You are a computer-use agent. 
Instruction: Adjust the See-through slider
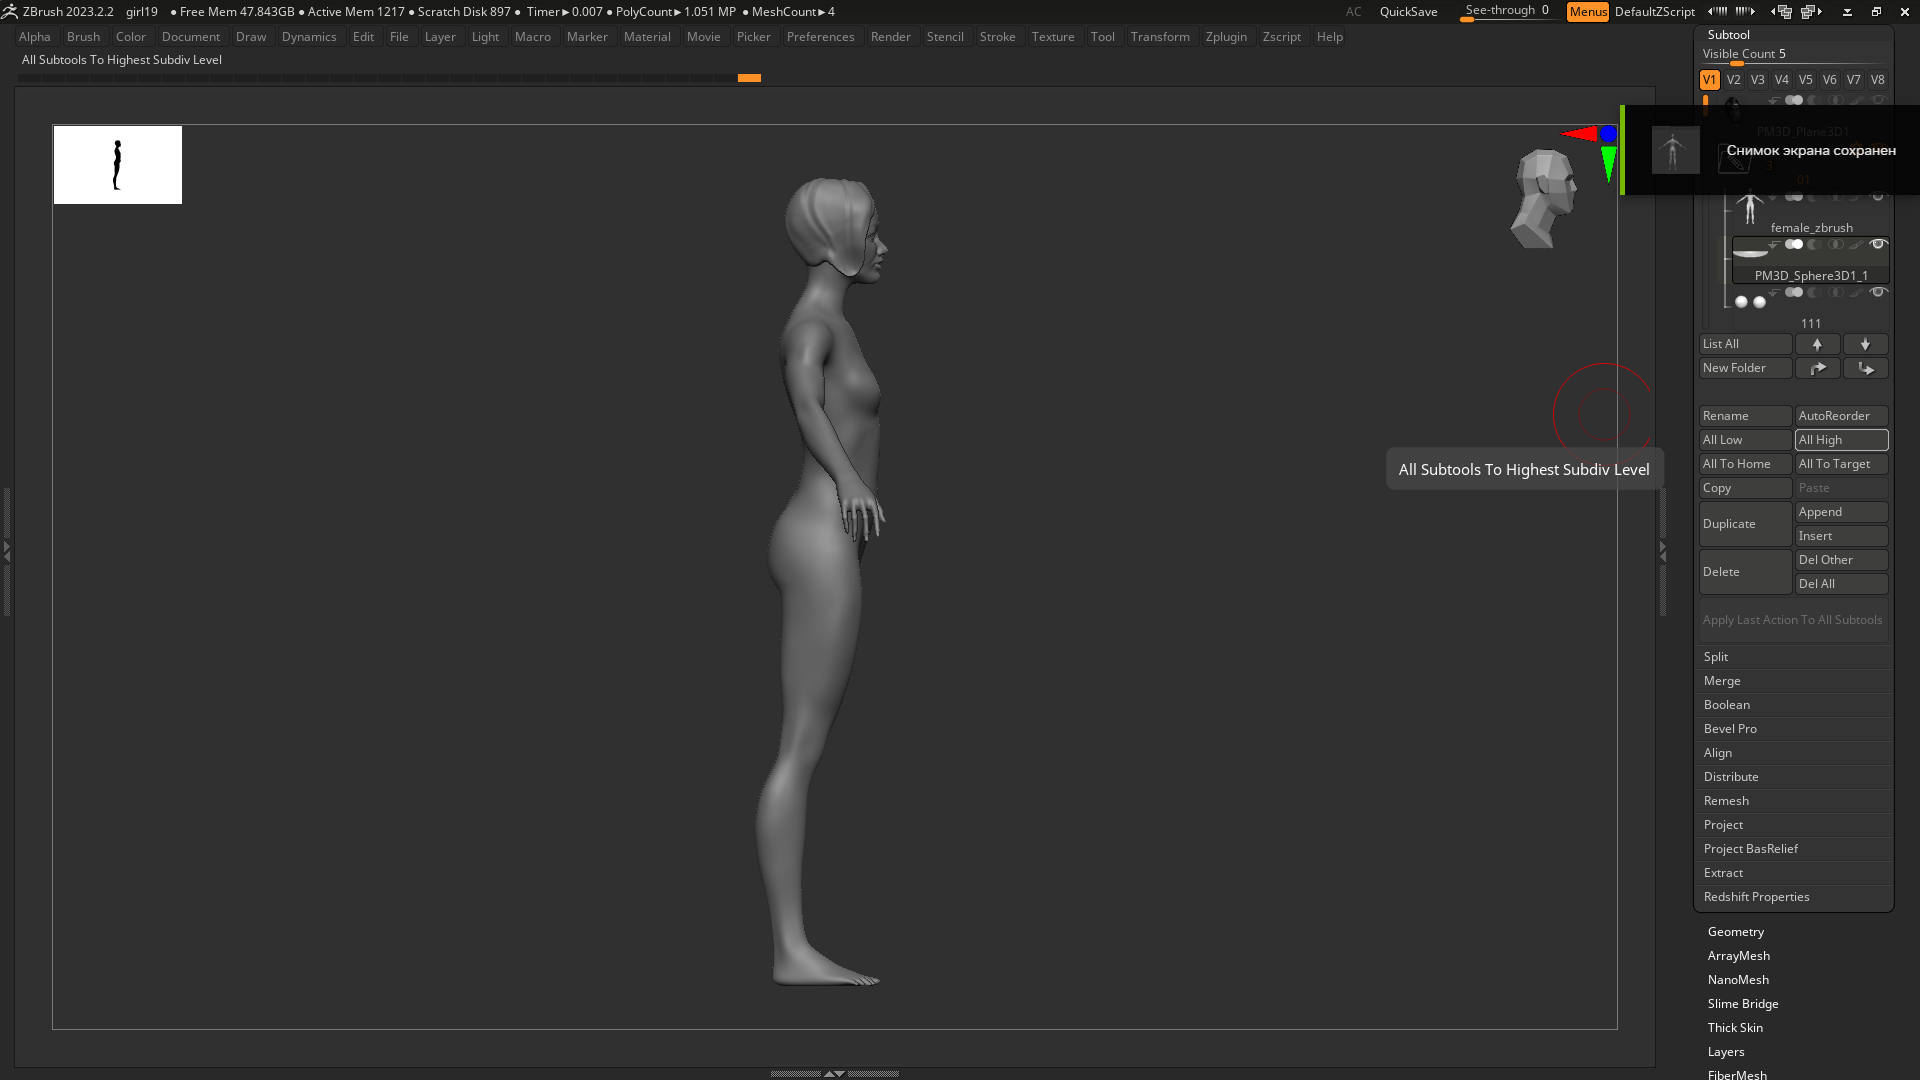coord(1506,12)
